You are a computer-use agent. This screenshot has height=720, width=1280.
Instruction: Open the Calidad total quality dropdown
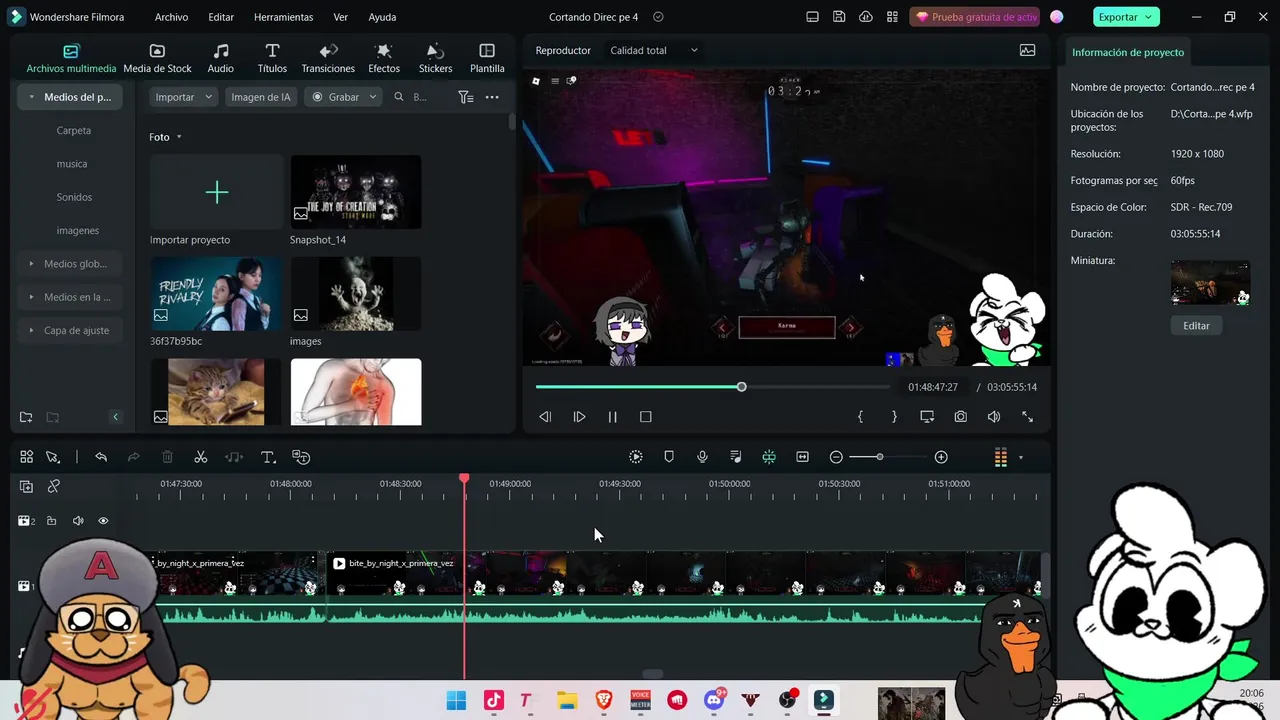pyautogui.click(x=654, y=50)
